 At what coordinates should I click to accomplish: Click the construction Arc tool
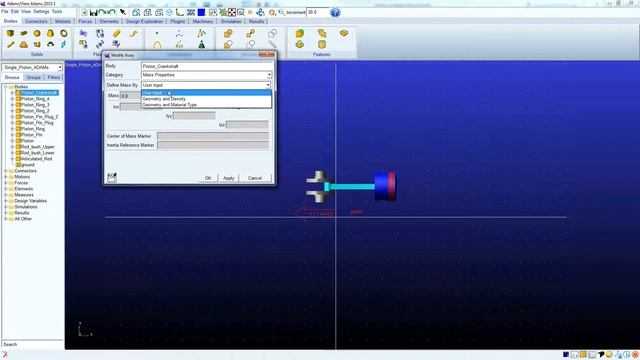(x=157, y=44)
